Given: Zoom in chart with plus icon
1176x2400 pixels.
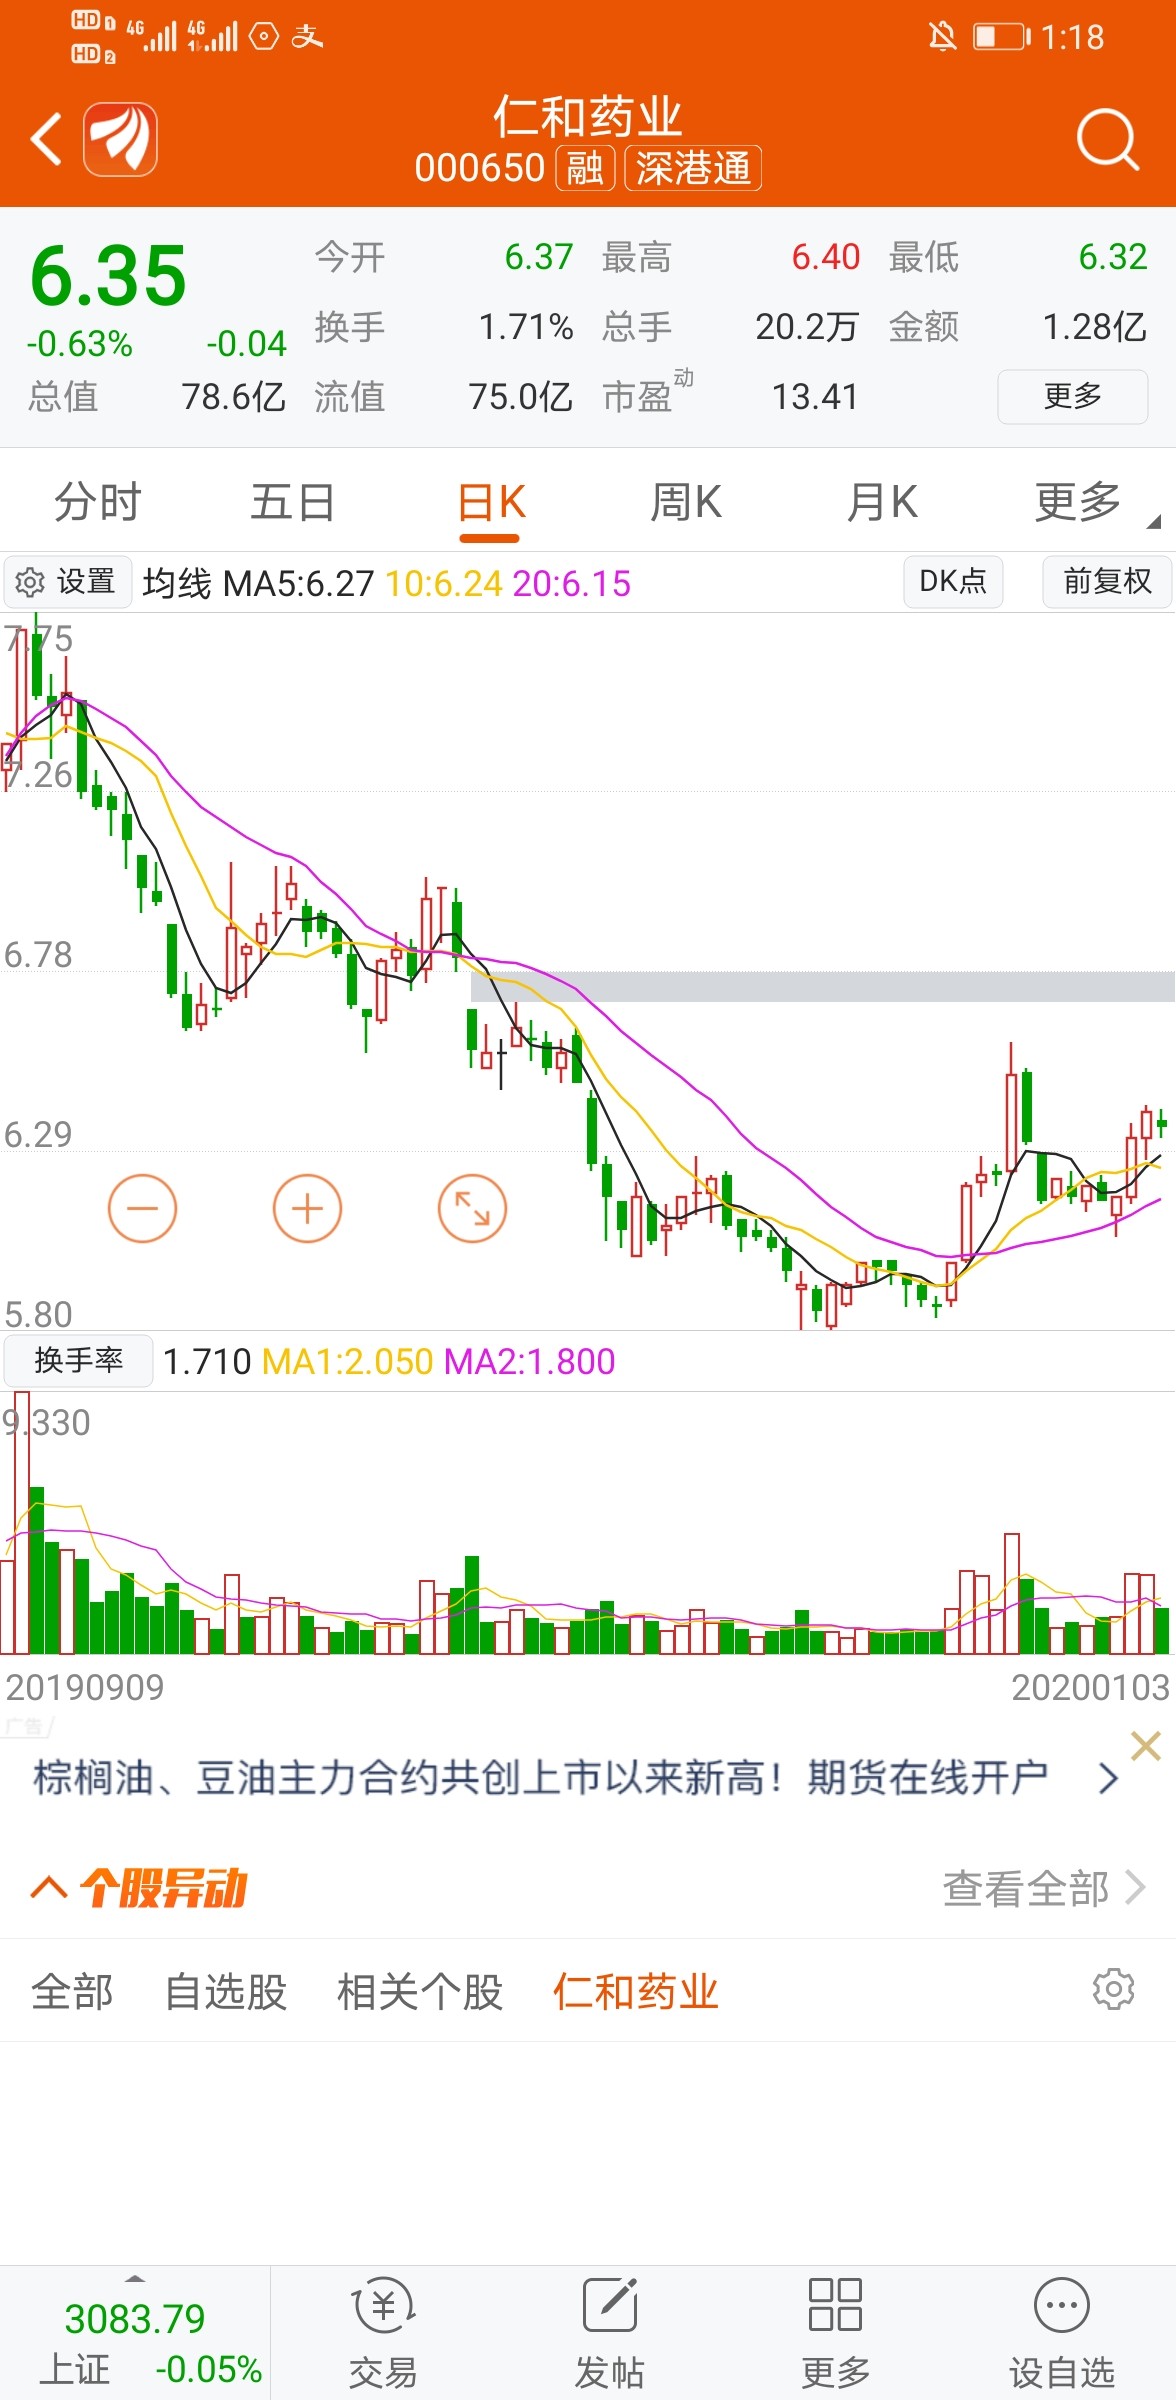Looking at the screenshot, I should (x=307, y=1208).
